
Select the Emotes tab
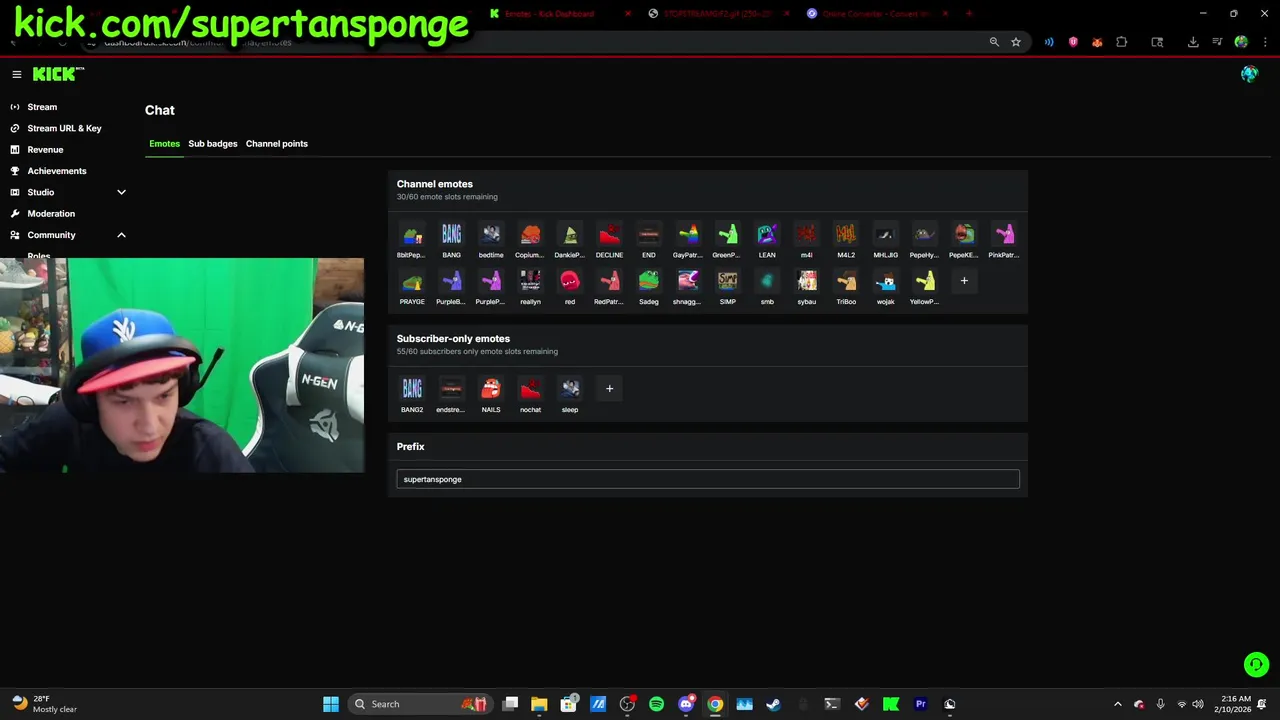point(164,143)
